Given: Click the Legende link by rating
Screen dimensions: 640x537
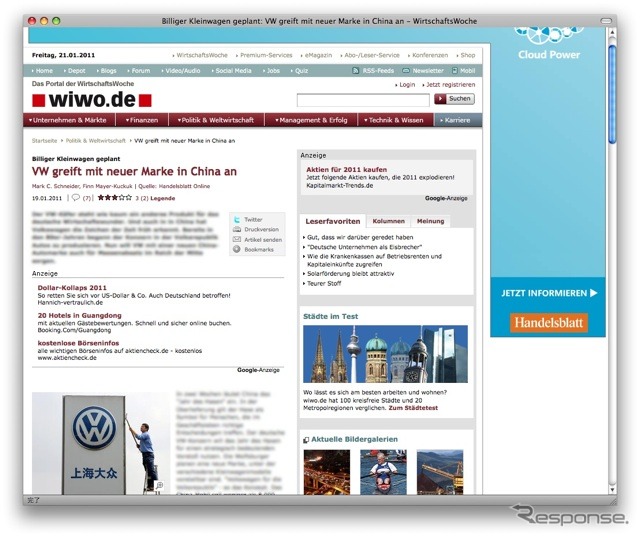Looking at the screenshot, I should (162, 198).
